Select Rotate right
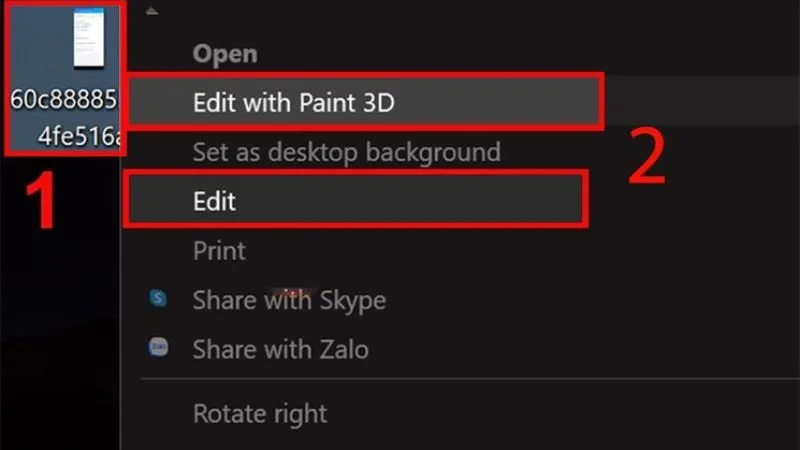800x450 pixels. click(260, 414)
